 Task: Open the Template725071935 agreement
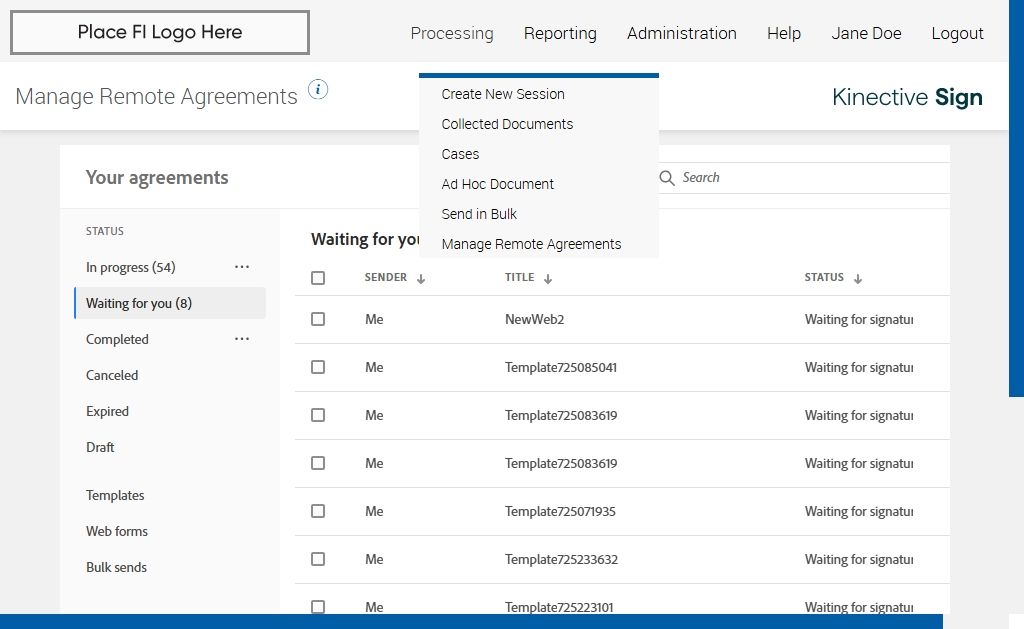tap(560, 511)
